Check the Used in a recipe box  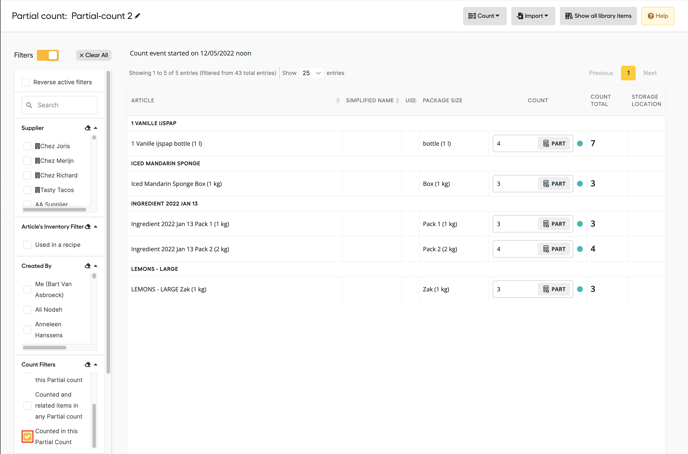tap(27, 245)
